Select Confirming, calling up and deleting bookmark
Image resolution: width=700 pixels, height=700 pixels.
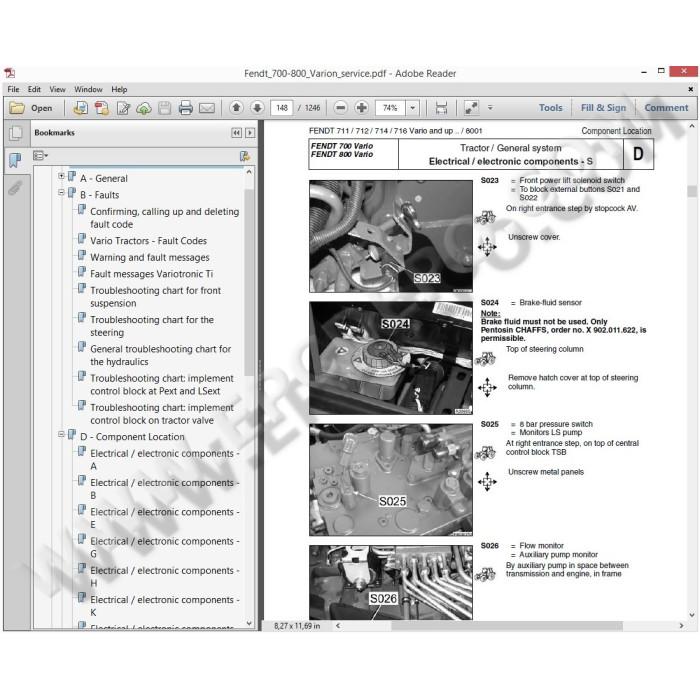point(164,217)
